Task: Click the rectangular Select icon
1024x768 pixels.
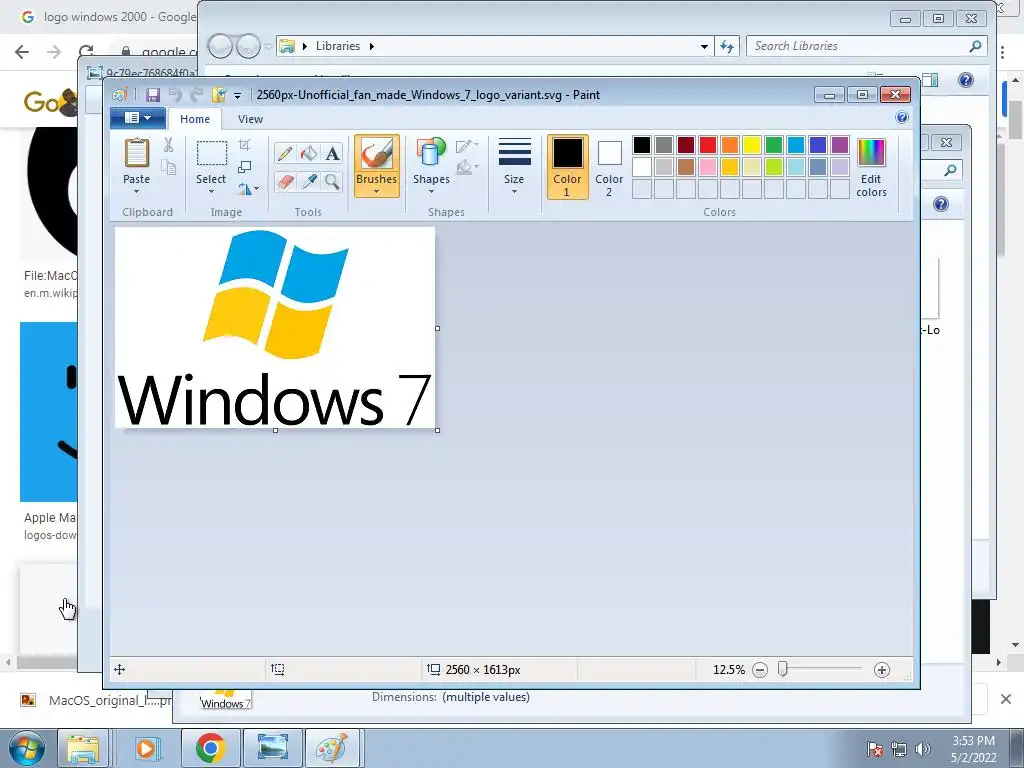Action: pos(212,153)
